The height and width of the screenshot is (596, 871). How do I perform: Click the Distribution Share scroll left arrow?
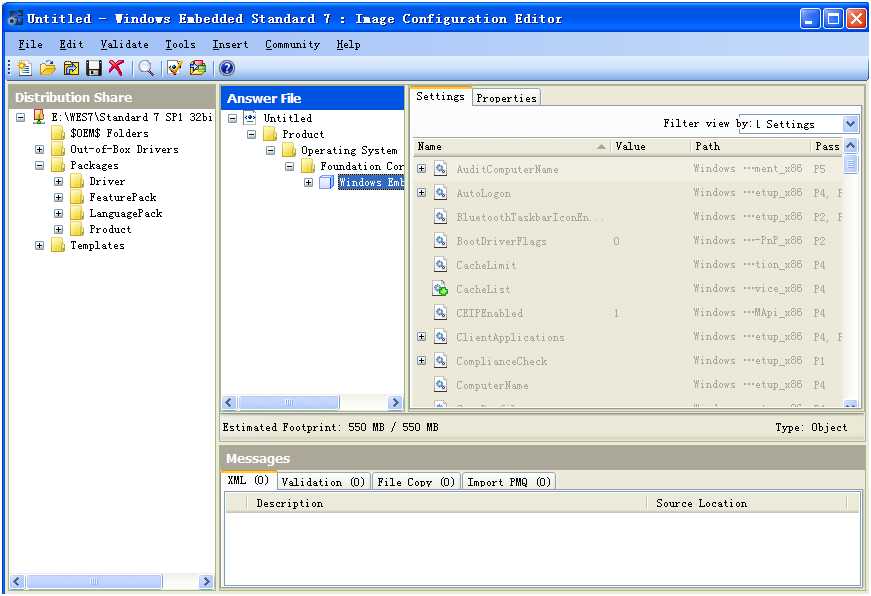17,582
